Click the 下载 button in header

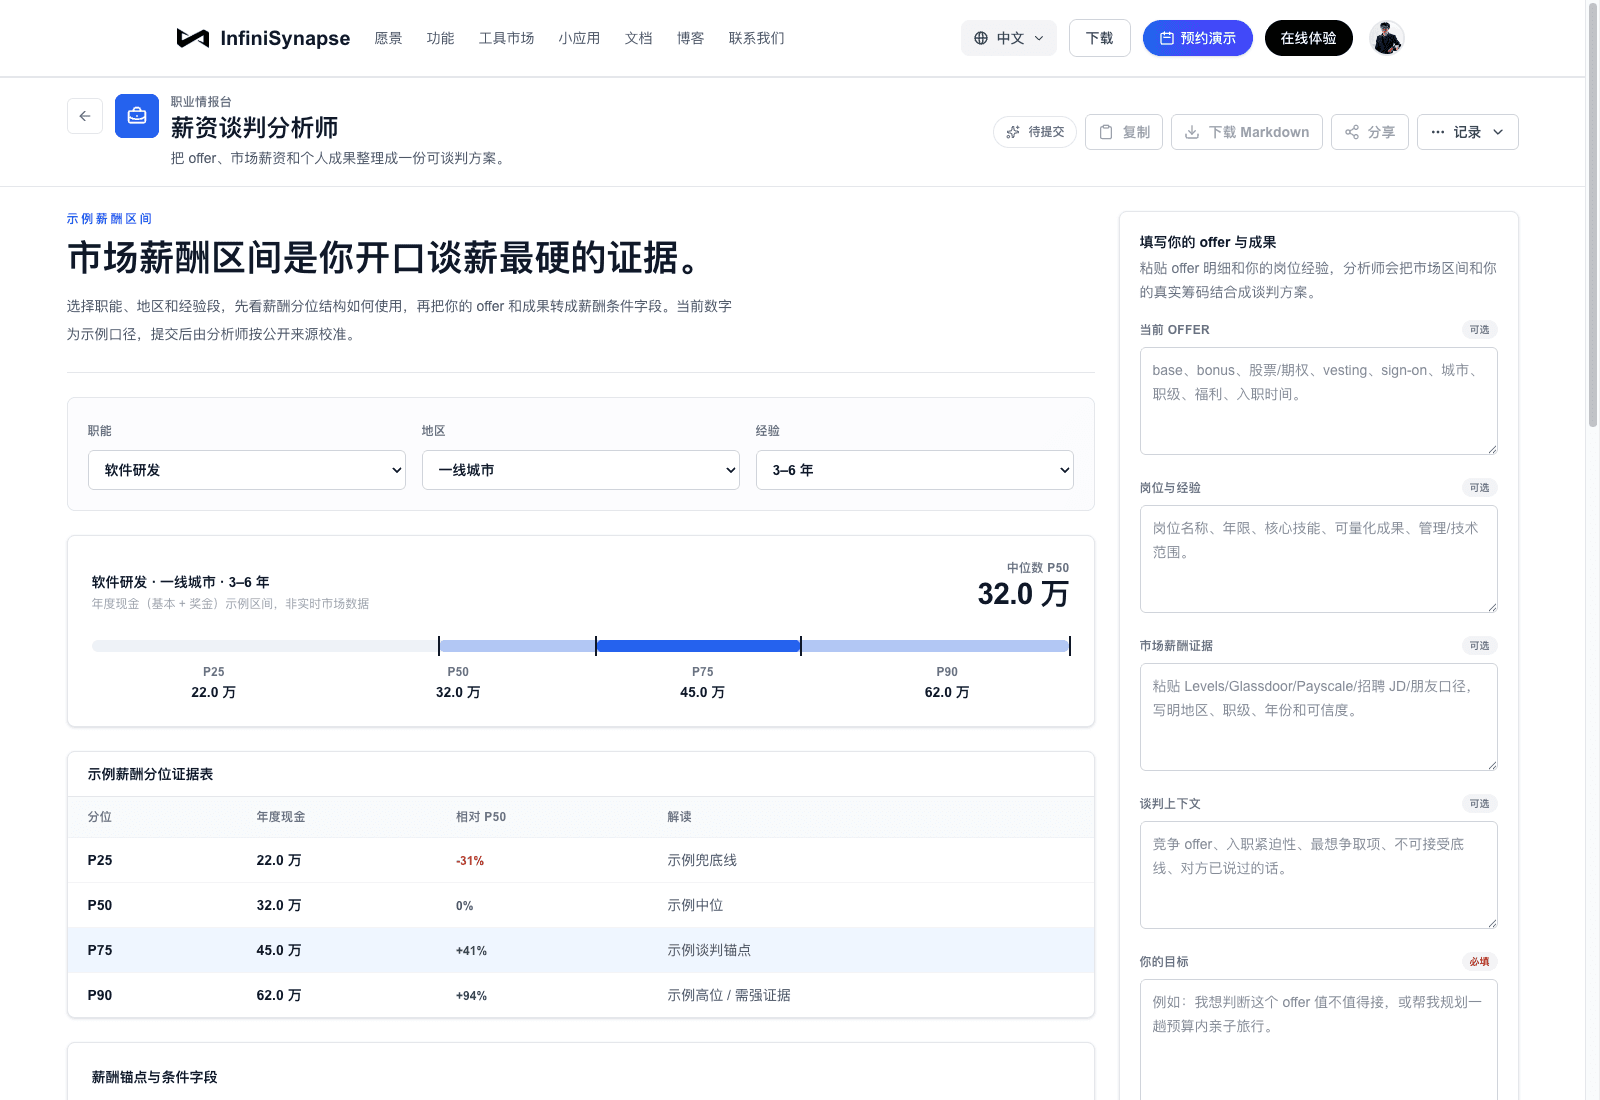pyautogui.click(x=1099, y=38)
